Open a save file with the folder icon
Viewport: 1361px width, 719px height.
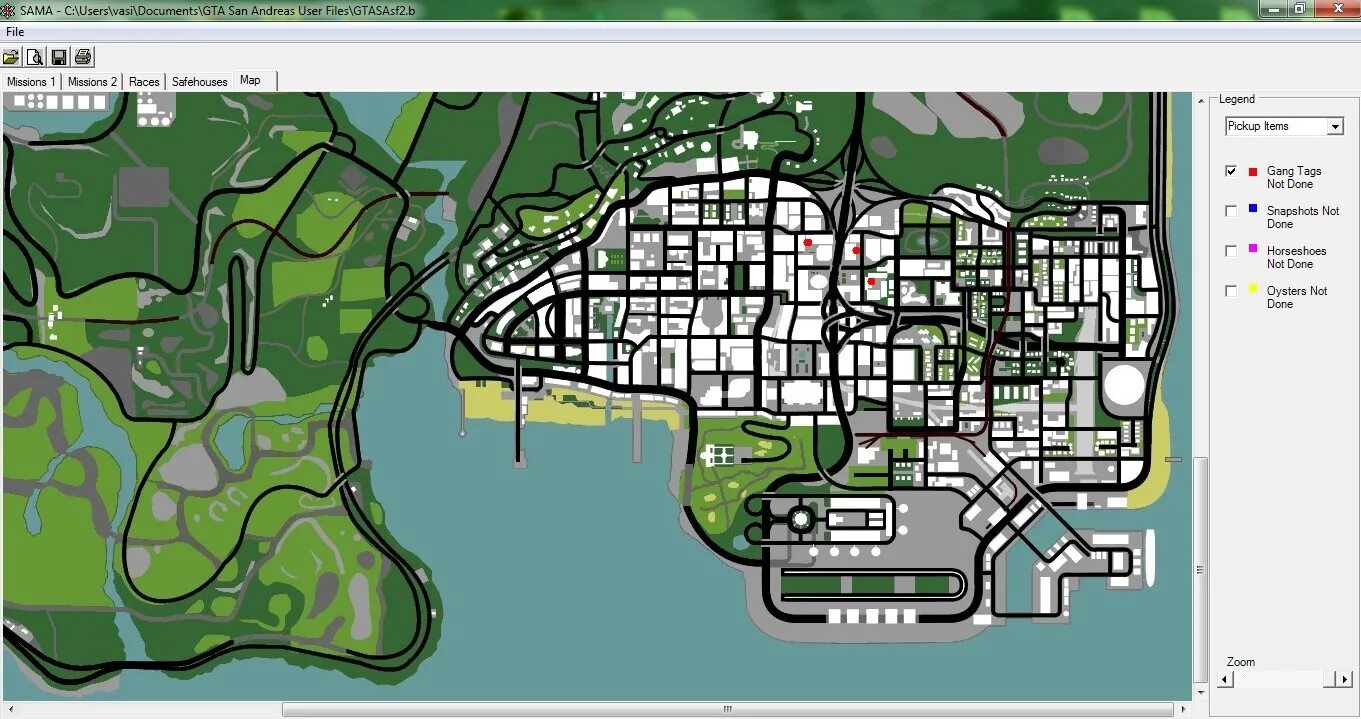[11, 57]
